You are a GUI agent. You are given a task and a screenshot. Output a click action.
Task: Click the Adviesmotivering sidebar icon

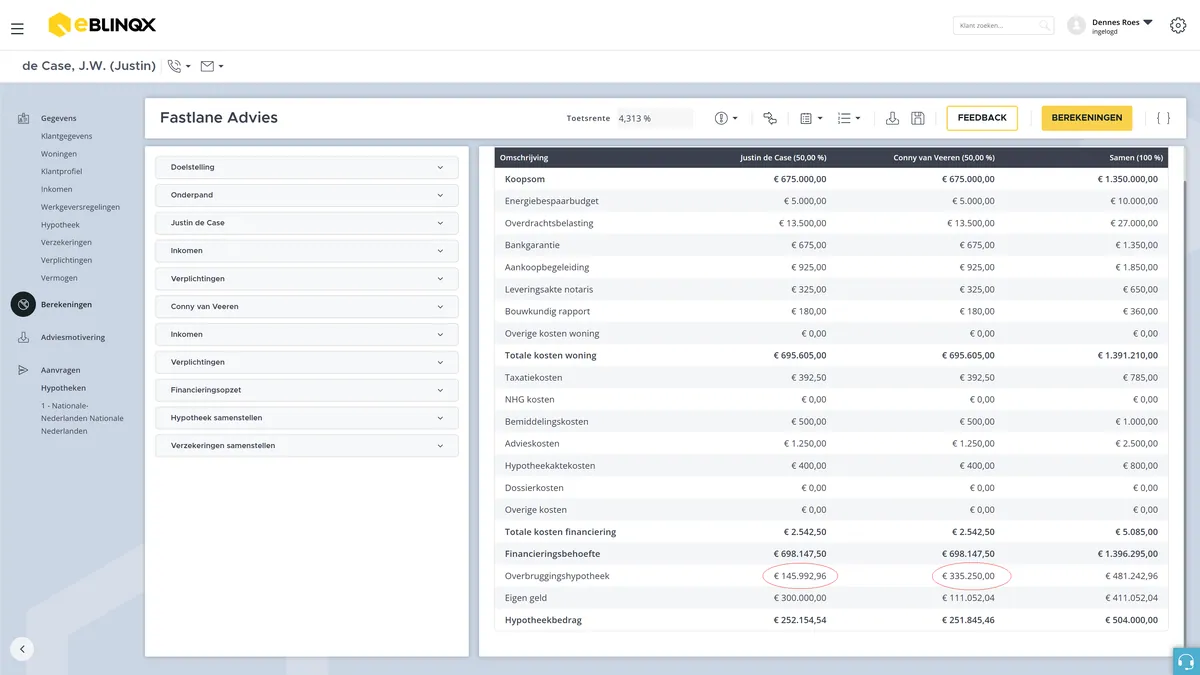23,338
